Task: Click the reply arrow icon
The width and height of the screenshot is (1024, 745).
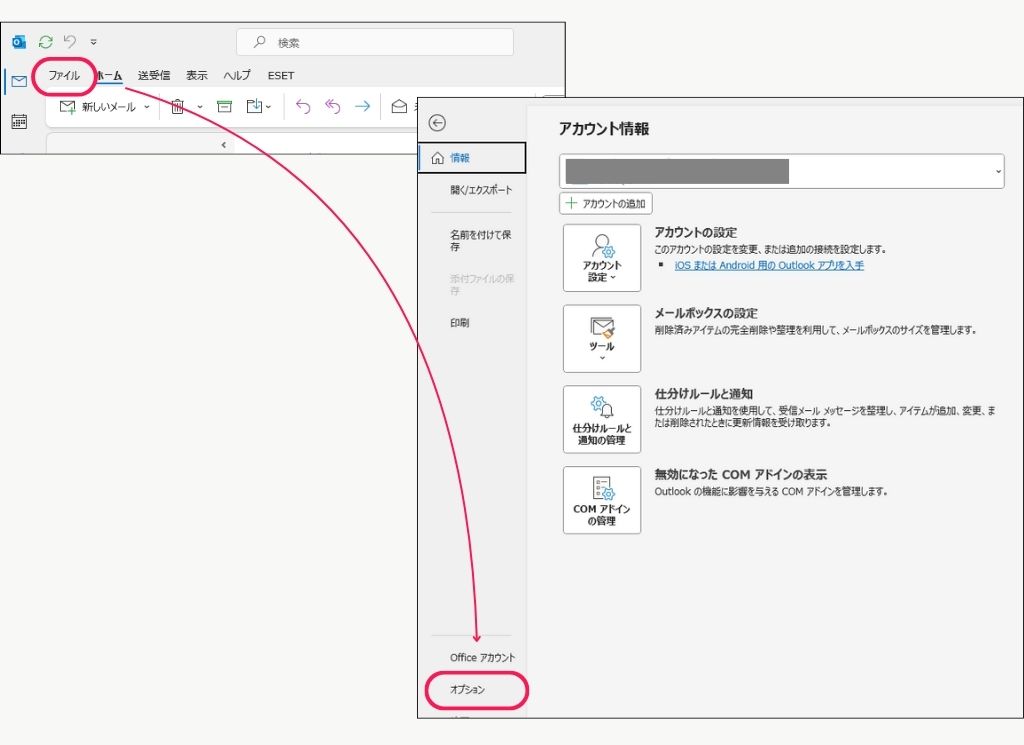Action: click(x=303, y=107)
